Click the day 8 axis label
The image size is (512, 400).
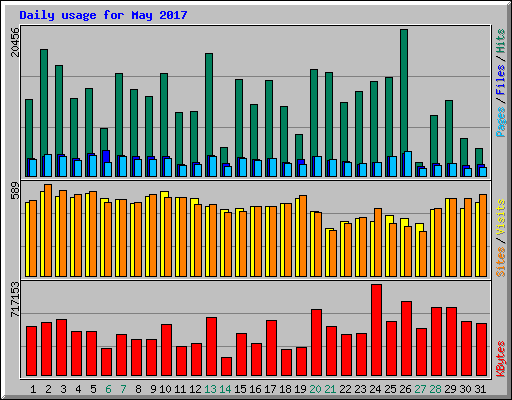pyautogui.click(x=138, y=389)
